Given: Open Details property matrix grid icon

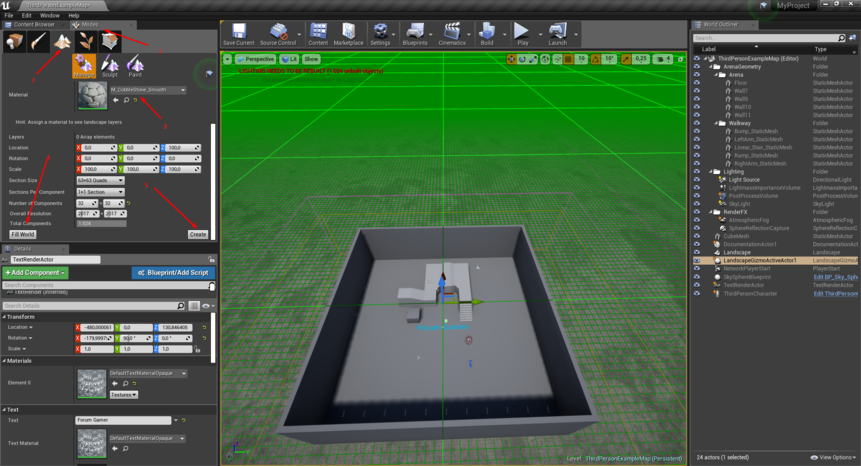Looking at the screenshot, I should click(x=194, y=306).
